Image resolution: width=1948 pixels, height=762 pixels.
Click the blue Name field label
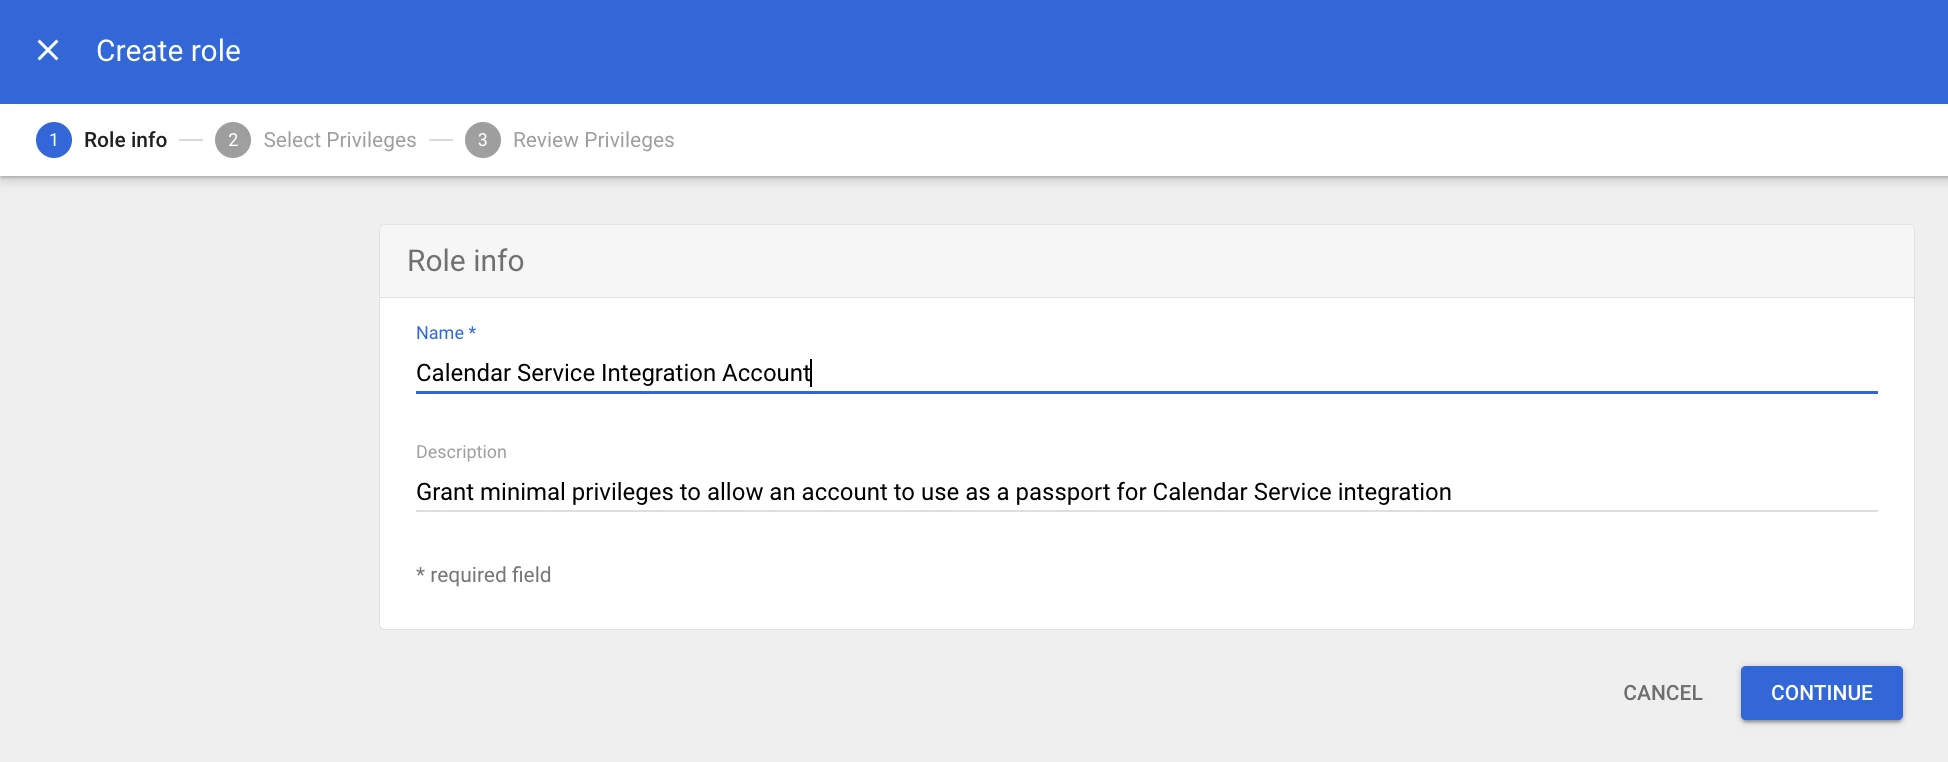[x=440, y=333]
